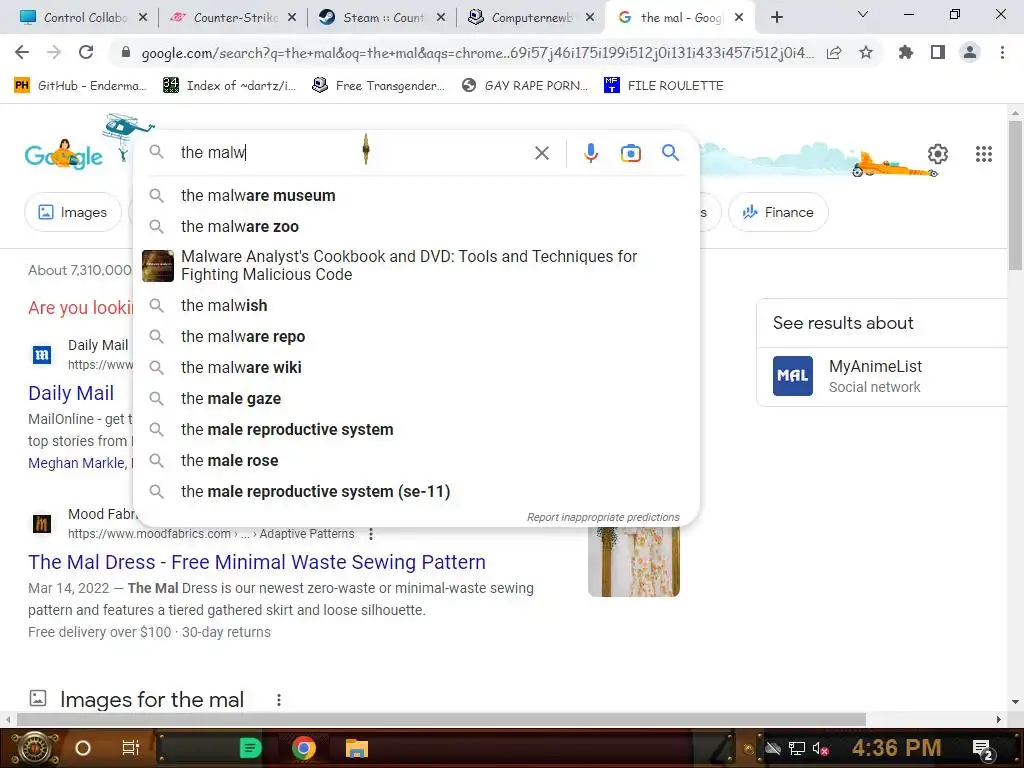The height and width of the screenshot is (768, 1024).
Task: Open the tab search chevron
Action: tap(863, 14)
